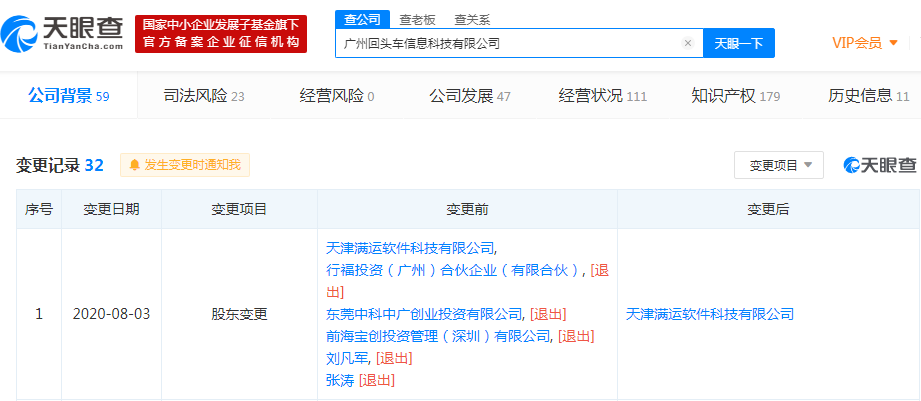This screenshot has width=921, height=401.
Task: Click the 股东变更 cell
Action: tap(239, 314)
